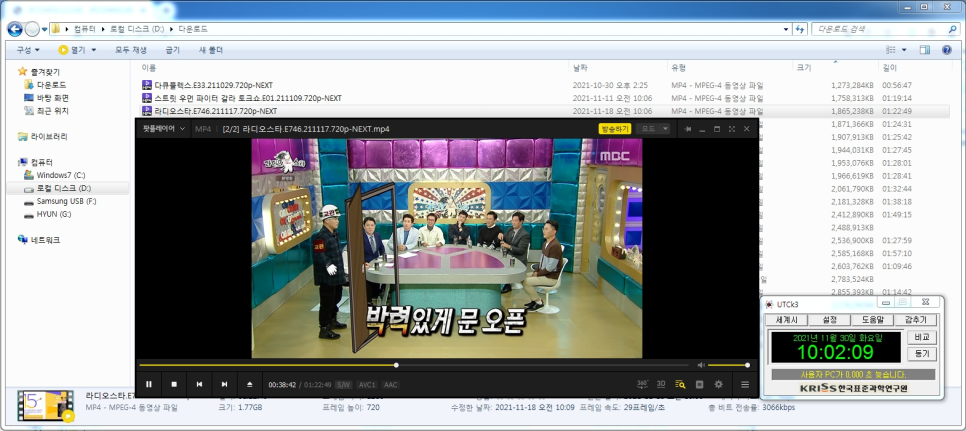Toggle 360-degree video mode icon
This screenshot has height=431, width=966.
pos(642,384)
